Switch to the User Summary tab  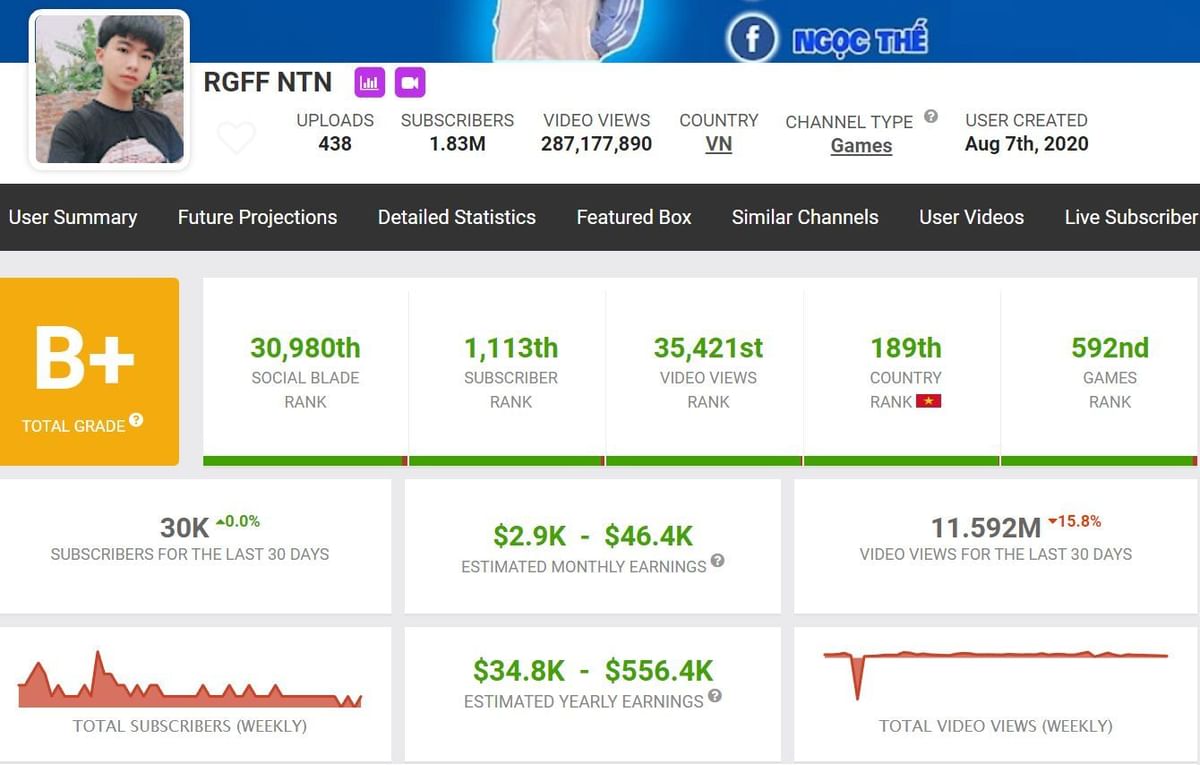73,217
